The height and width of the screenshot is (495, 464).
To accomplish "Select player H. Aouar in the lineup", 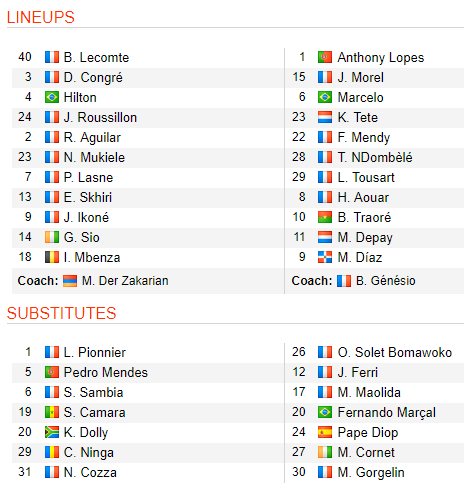I will (x=363, y=197).
